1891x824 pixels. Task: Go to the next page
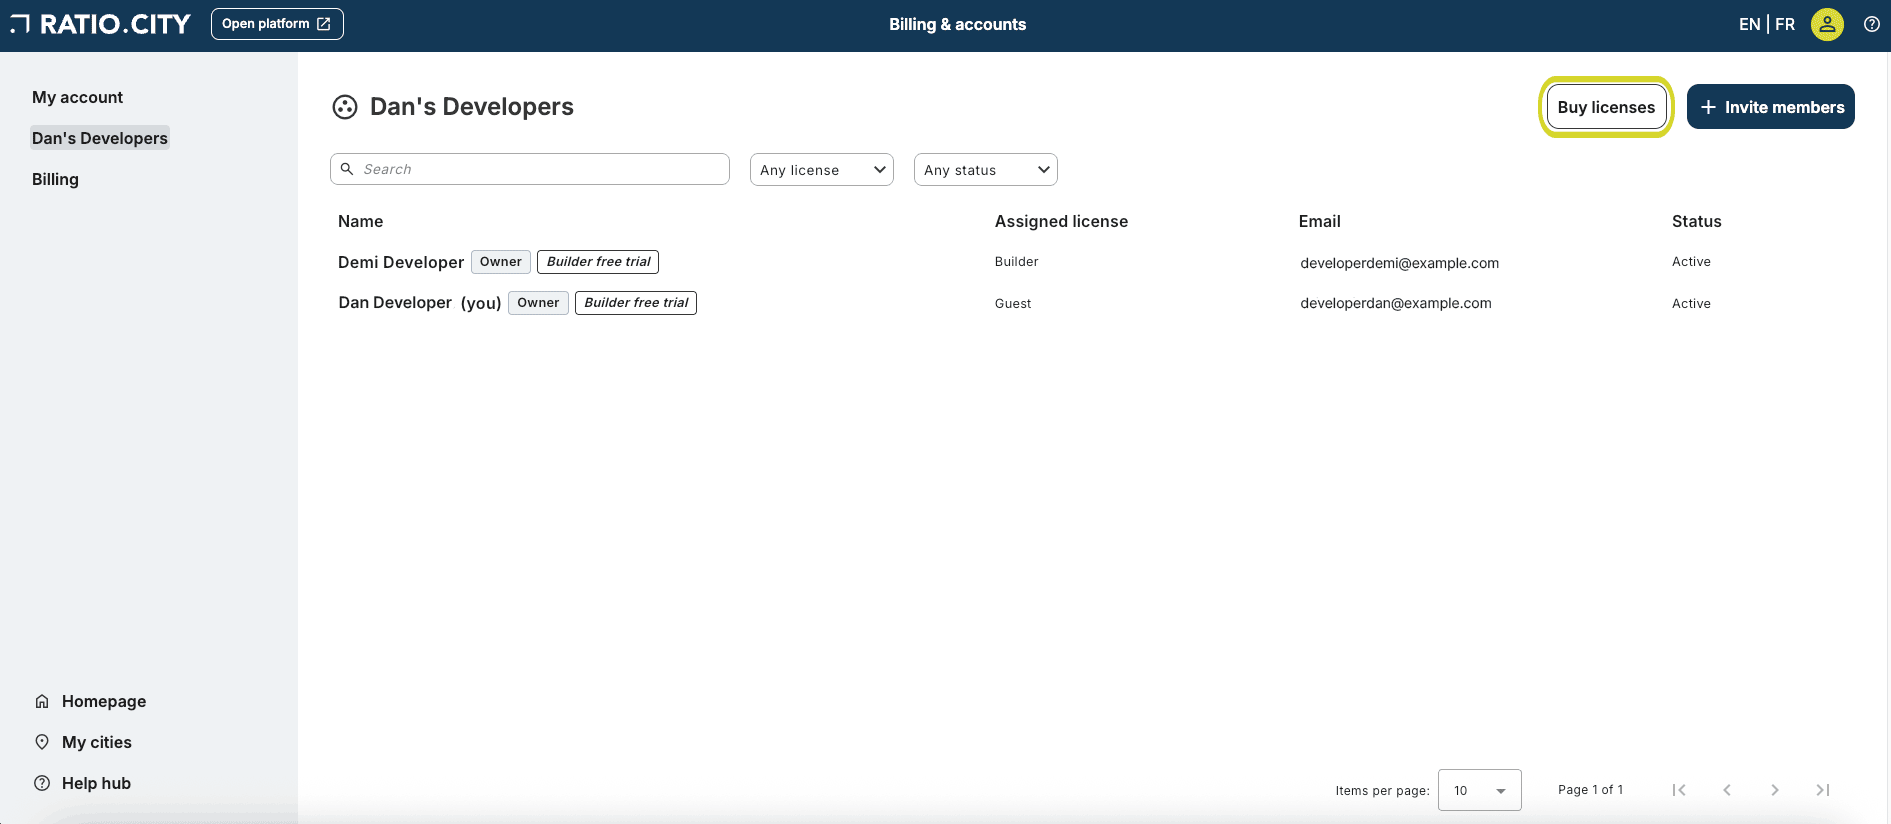coord(1775,790)
